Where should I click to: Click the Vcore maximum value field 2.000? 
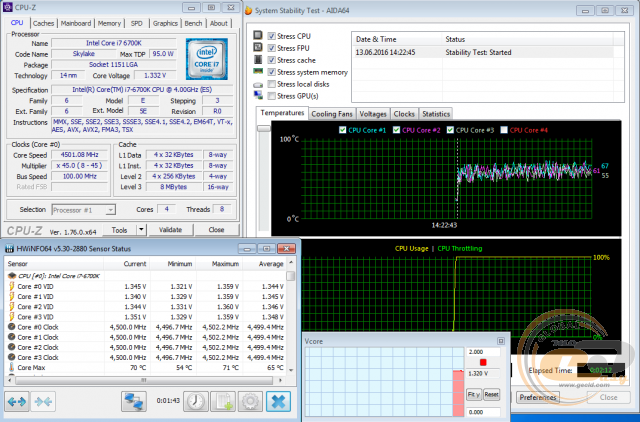click(x=483, y=351)
